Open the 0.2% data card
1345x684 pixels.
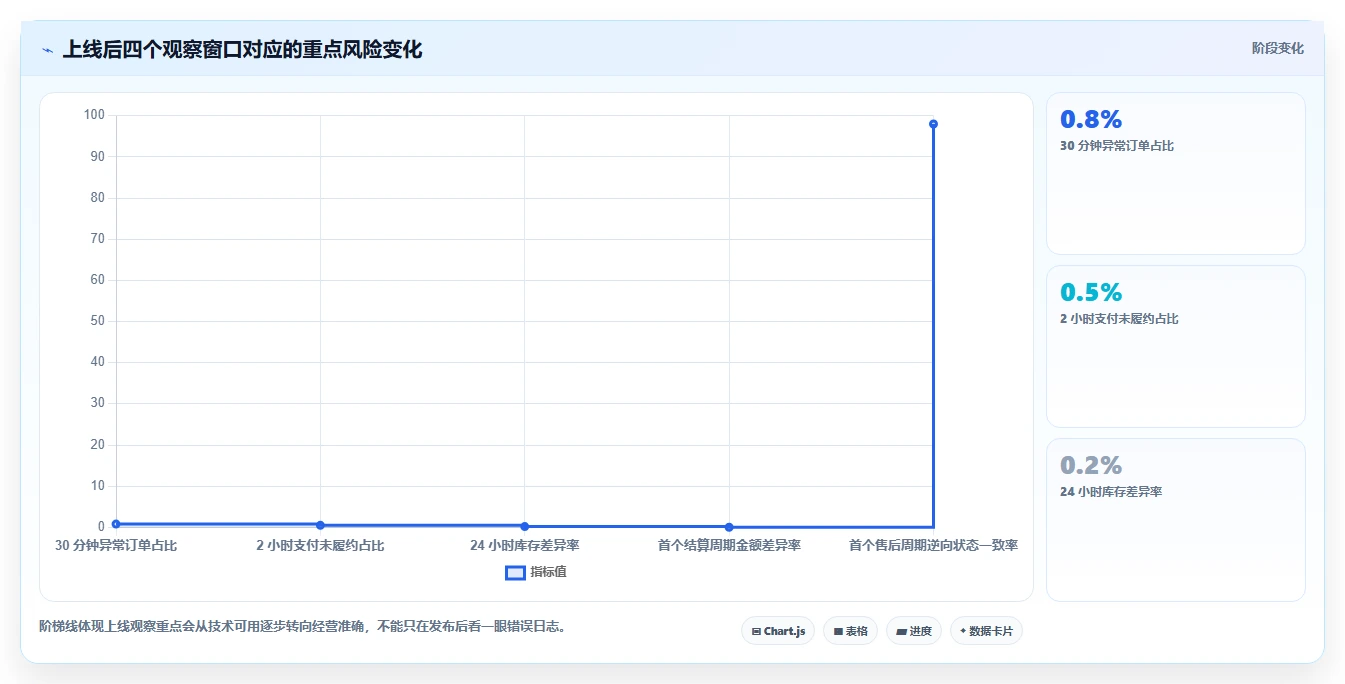point(1176,520)
